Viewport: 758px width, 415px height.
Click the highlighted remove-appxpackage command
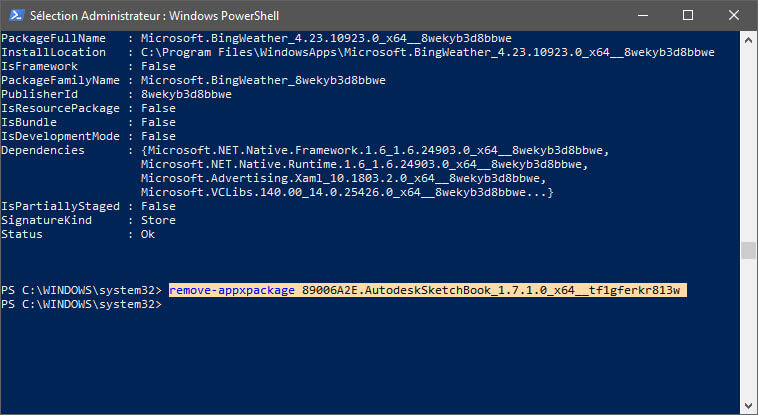click(x=427, y=290)
